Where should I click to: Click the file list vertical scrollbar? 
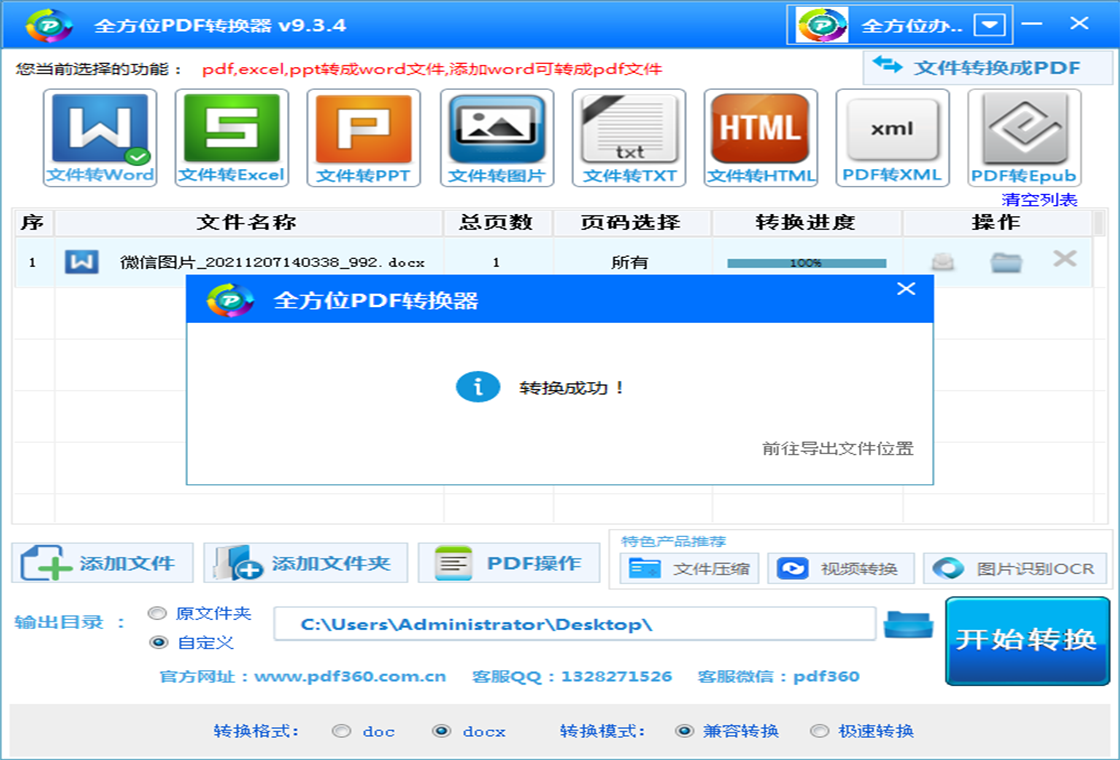(1099, 366)
